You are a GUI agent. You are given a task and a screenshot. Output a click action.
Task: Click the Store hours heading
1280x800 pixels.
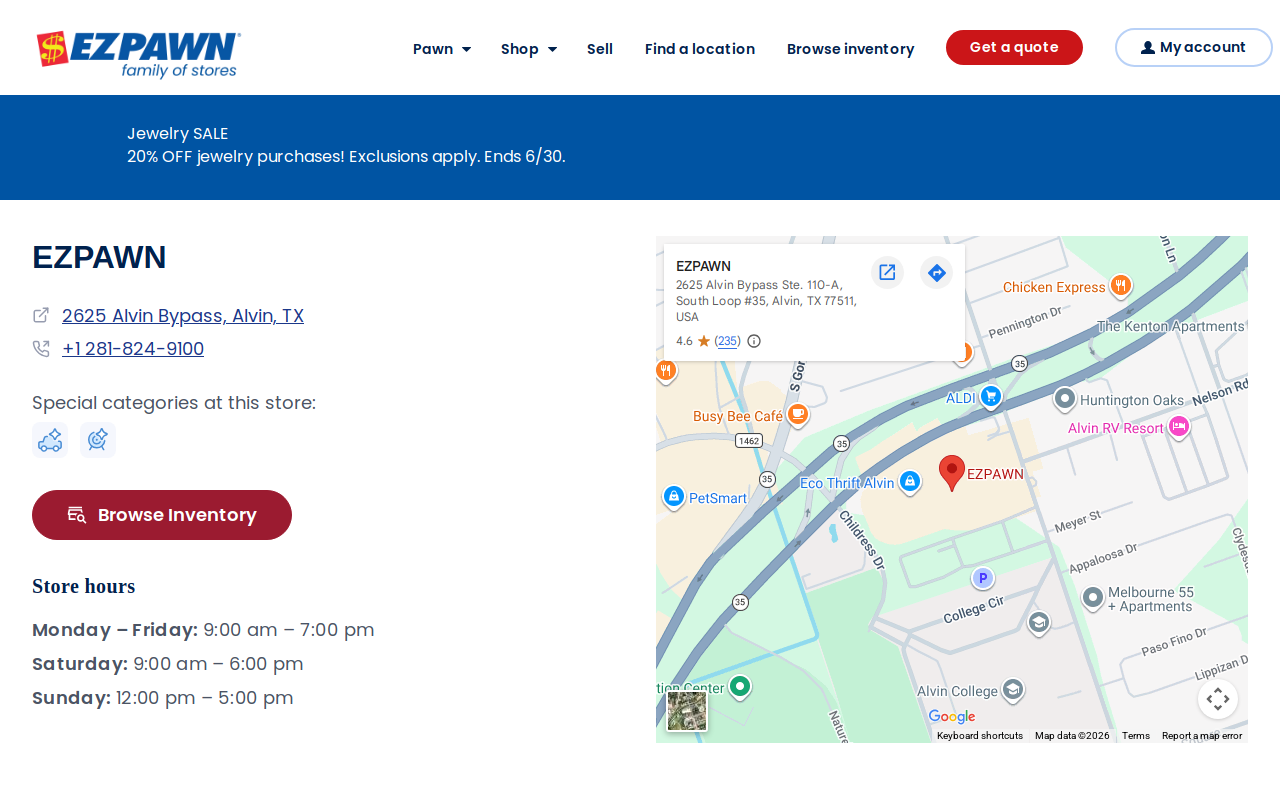tap(84, 586)
